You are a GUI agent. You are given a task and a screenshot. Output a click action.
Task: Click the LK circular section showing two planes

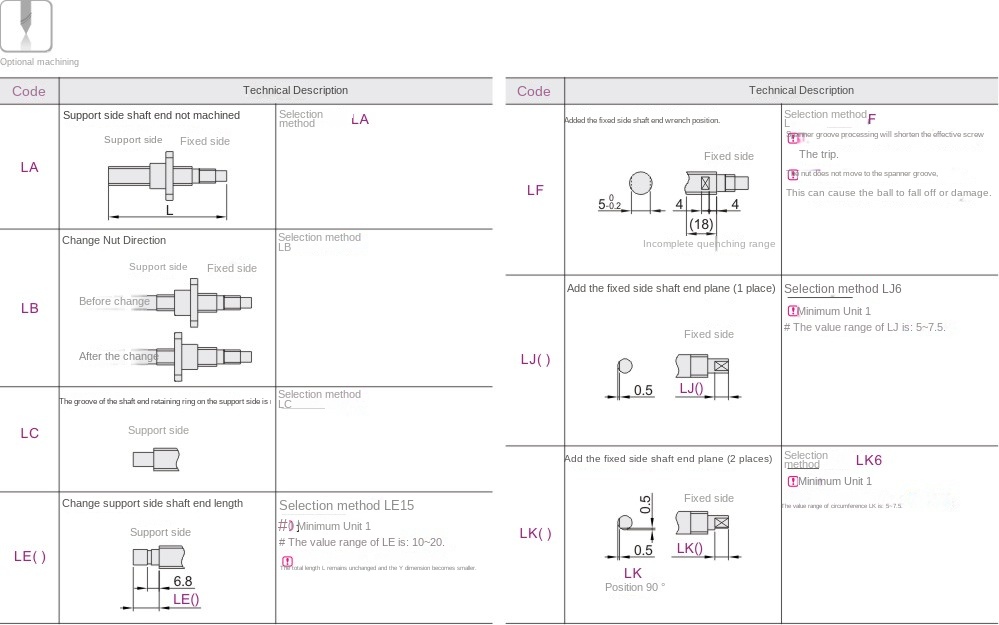tap(625, 523)
